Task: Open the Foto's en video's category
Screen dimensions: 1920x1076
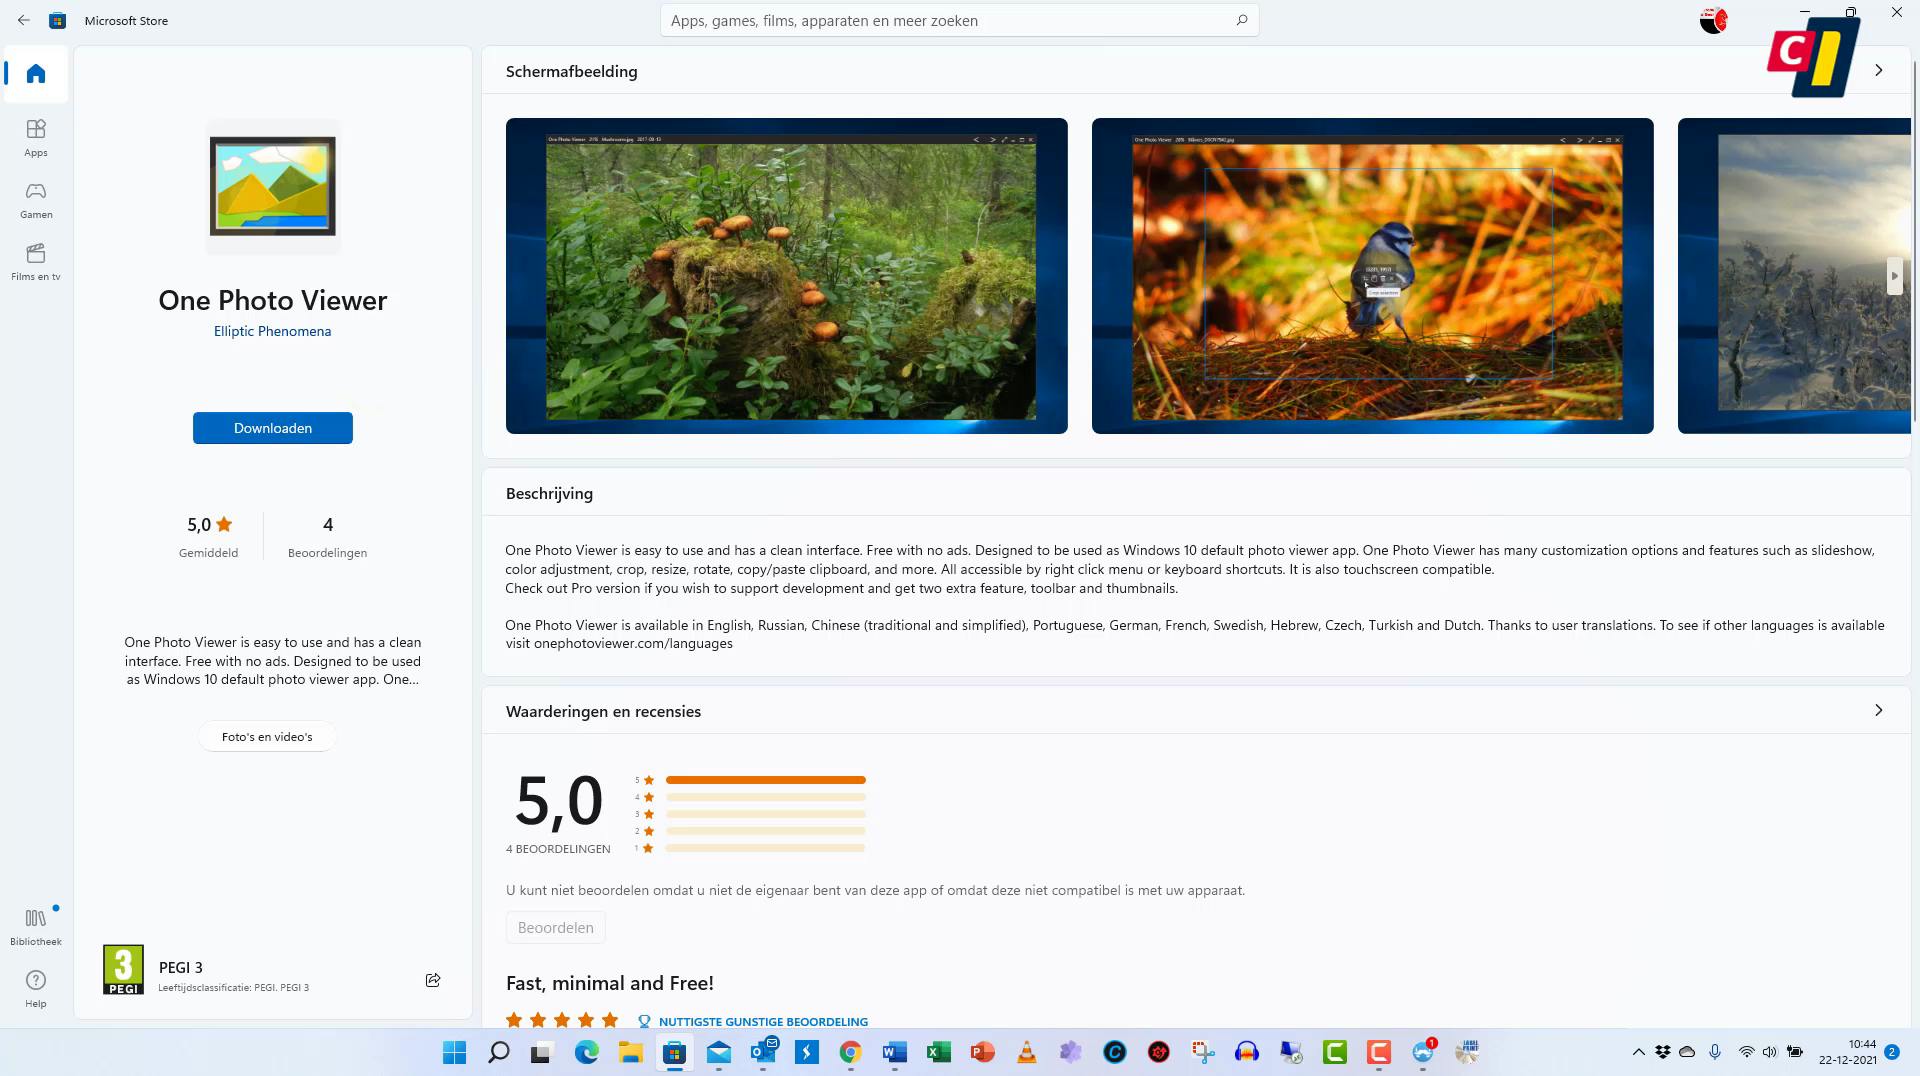Action: [x=267, y=737]
